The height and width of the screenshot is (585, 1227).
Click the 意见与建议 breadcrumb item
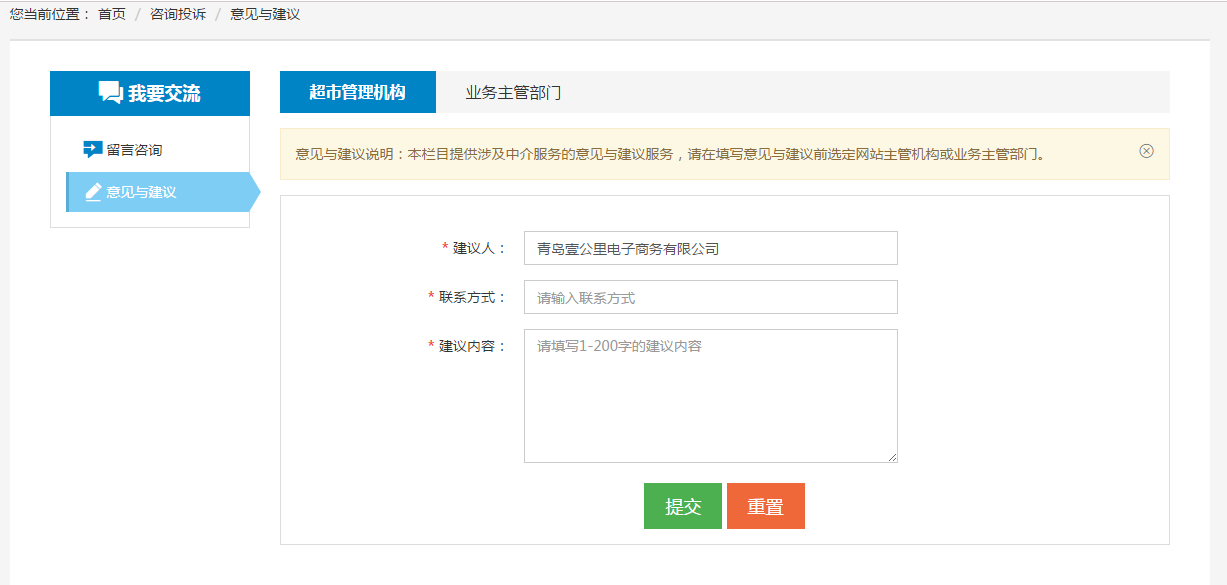click(264, 15)
